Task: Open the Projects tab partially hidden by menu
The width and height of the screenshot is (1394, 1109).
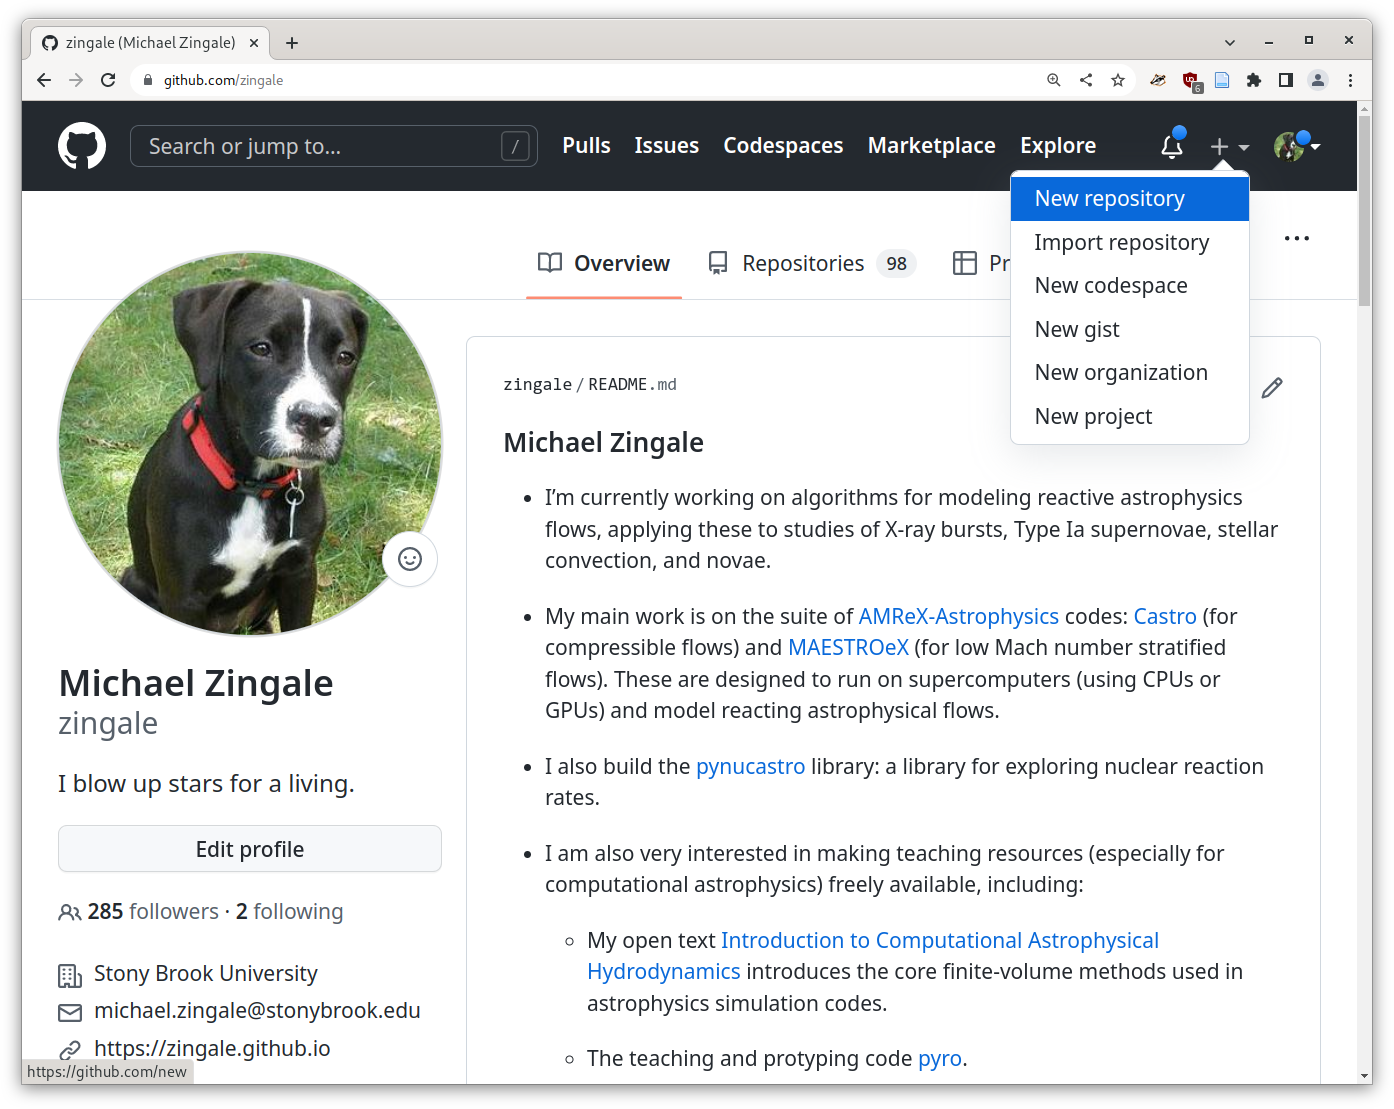Action: [x=980, y=263]
